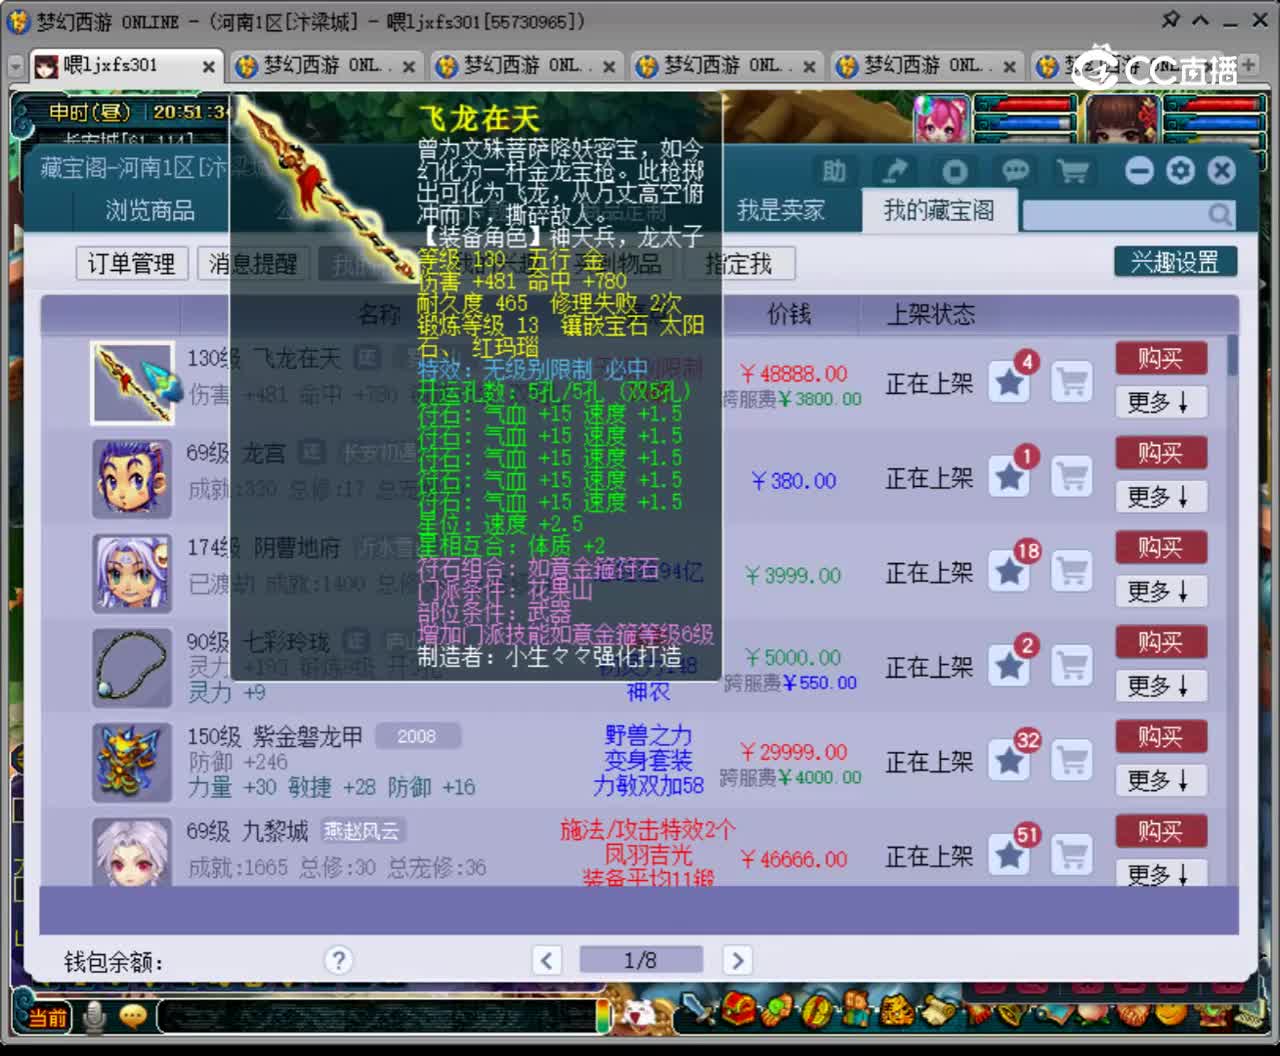Viewport: 1280px width, 1056px height.
Task: Expand 更多 options for 九黎城 listing
Action: click(x=1160, y=875)
